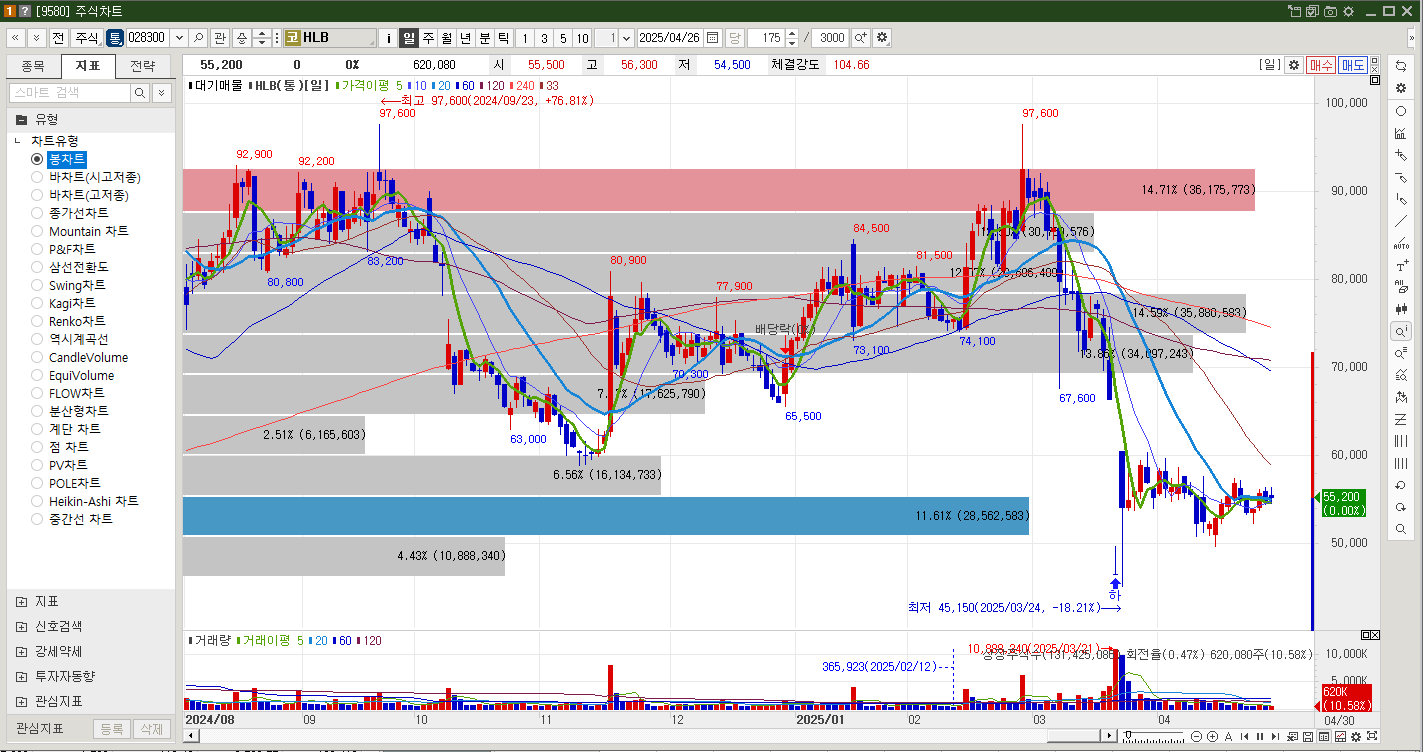Click the zoom slider handle in bottom bar
This screenshot has height=752, width=1423.
(1128, 735)
